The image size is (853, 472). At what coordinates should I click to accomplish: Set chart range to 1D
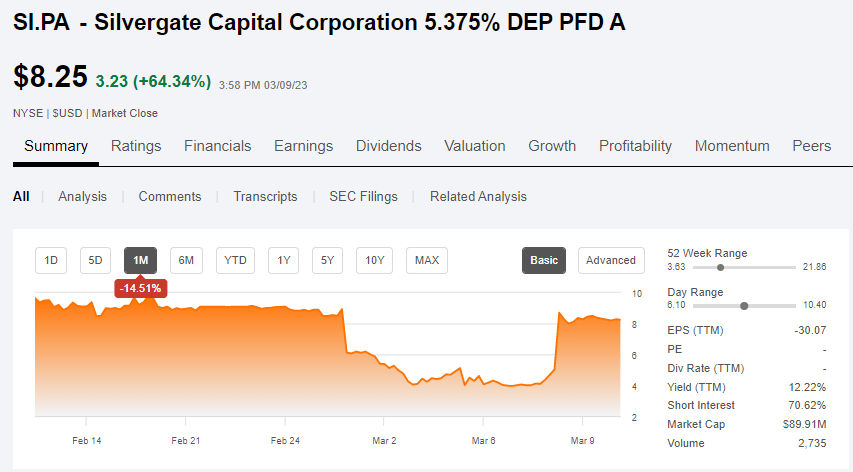pos(51,260)
